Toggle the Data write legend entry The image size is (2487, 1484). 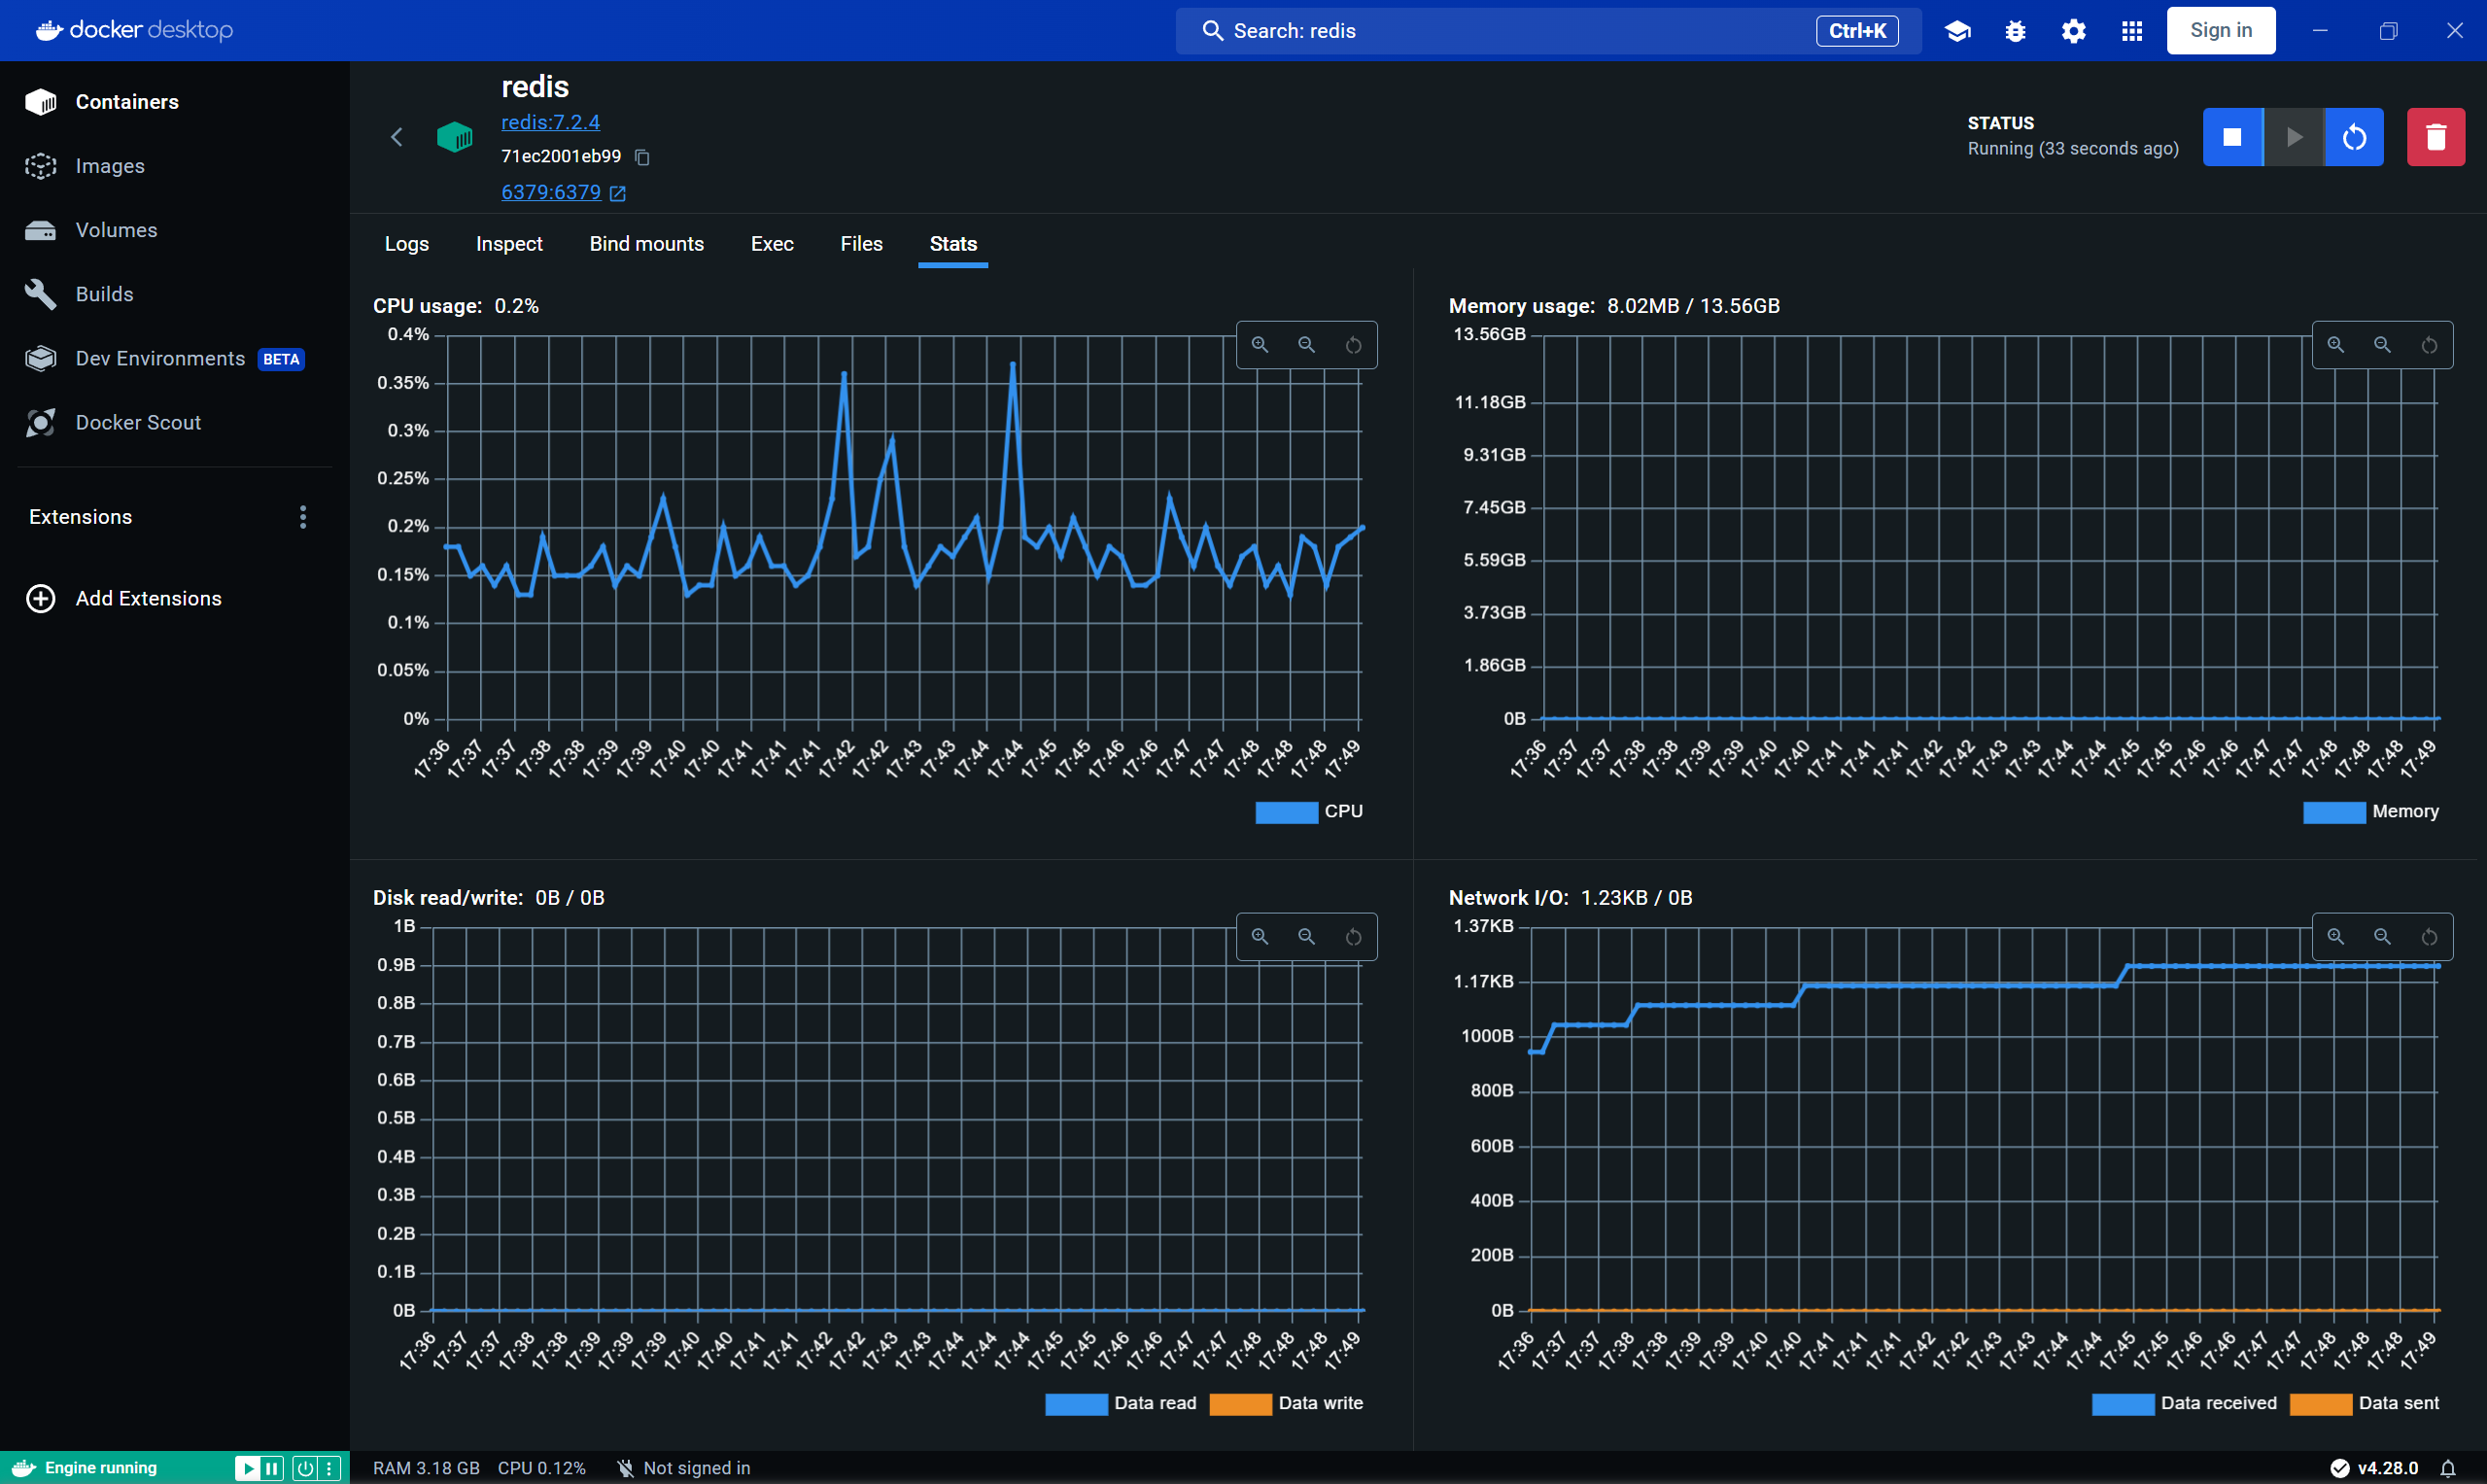pyautogui.click(x=1286, y=1404)
